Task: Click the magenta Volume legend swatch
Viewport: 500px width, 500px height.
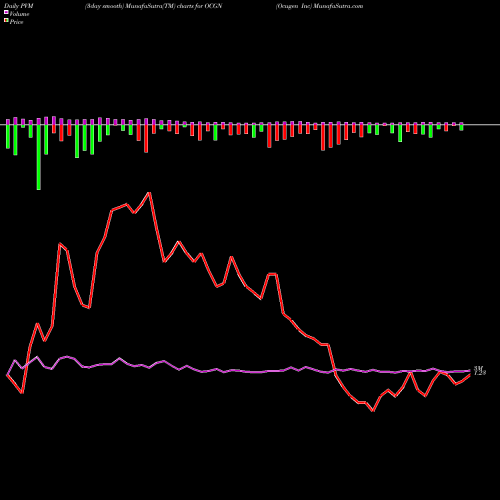Action: coord(6,12)
